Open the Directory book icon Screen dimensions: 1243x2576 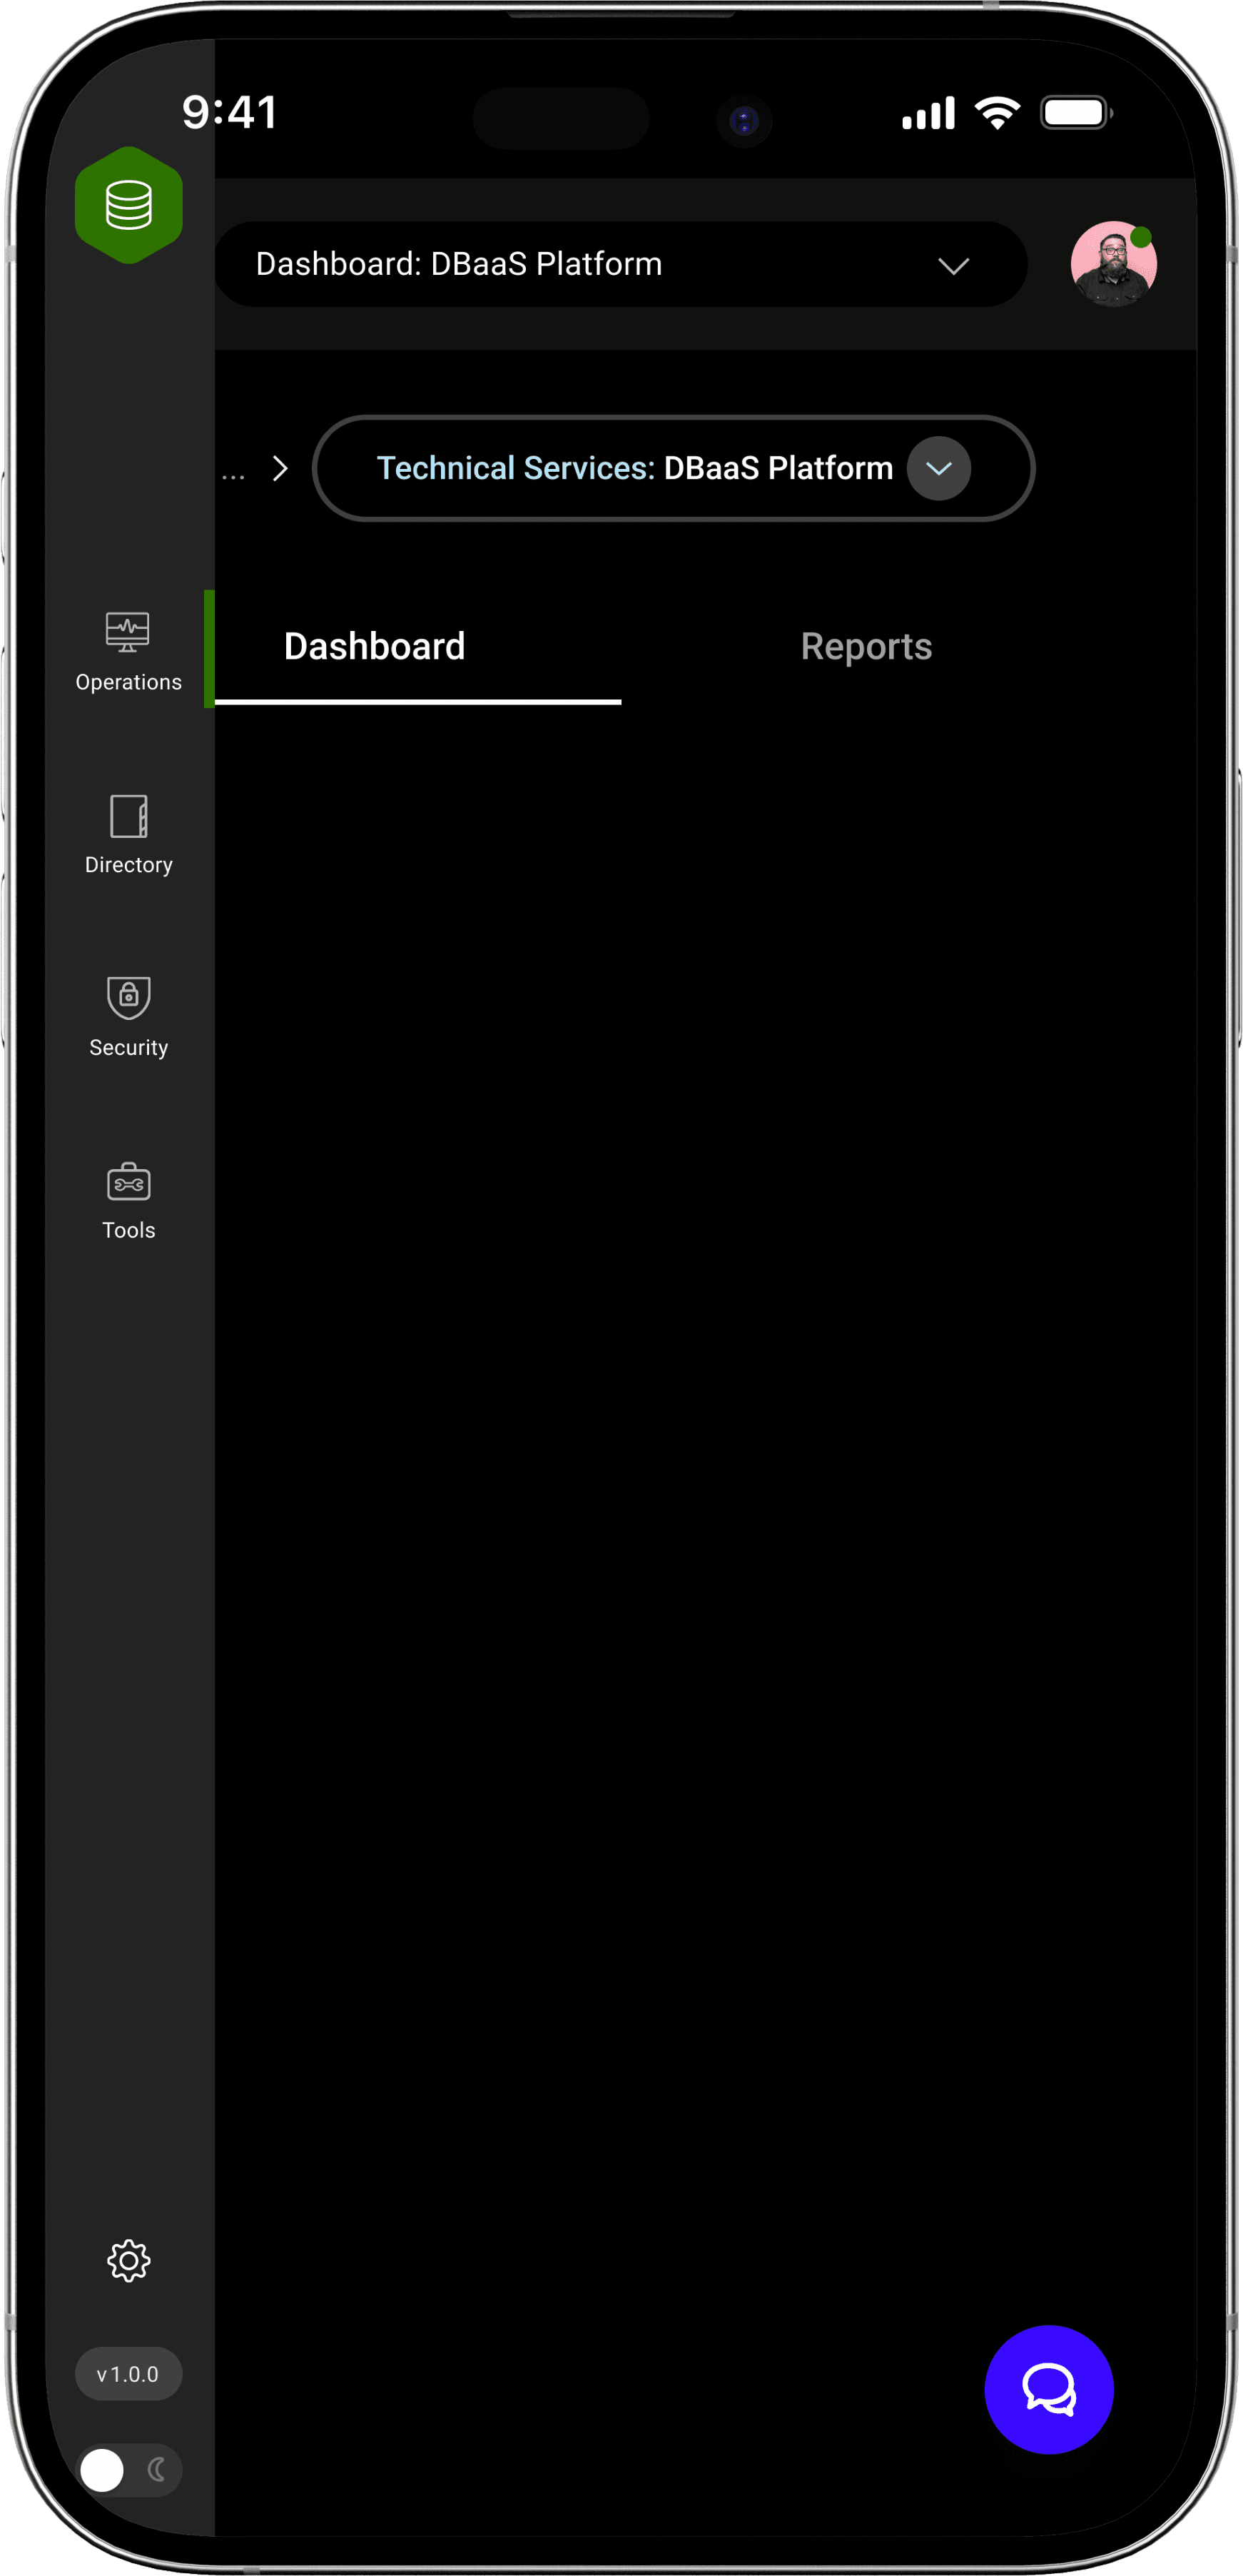[128, 816]
